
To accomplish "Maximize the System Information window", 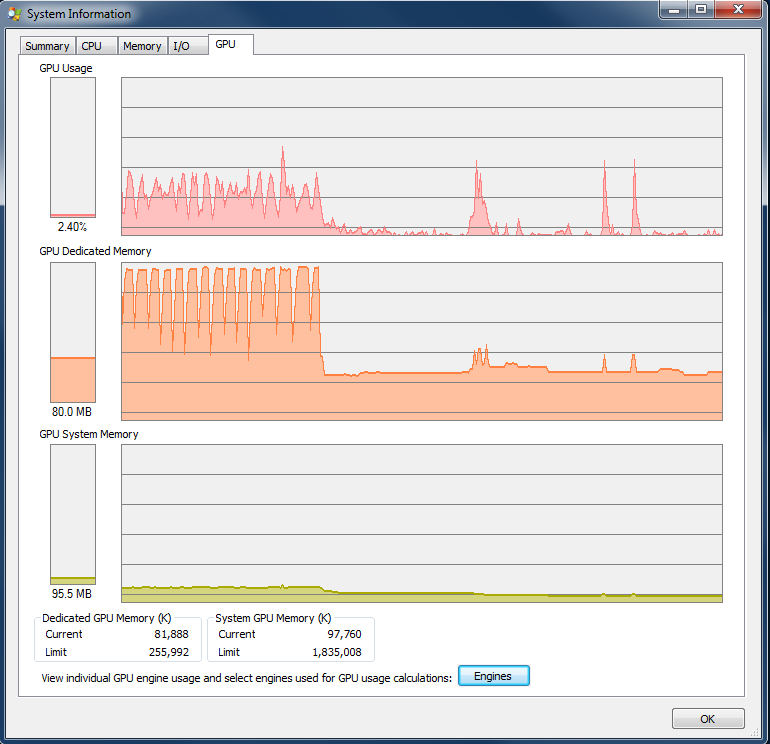I will click(701, 10).
